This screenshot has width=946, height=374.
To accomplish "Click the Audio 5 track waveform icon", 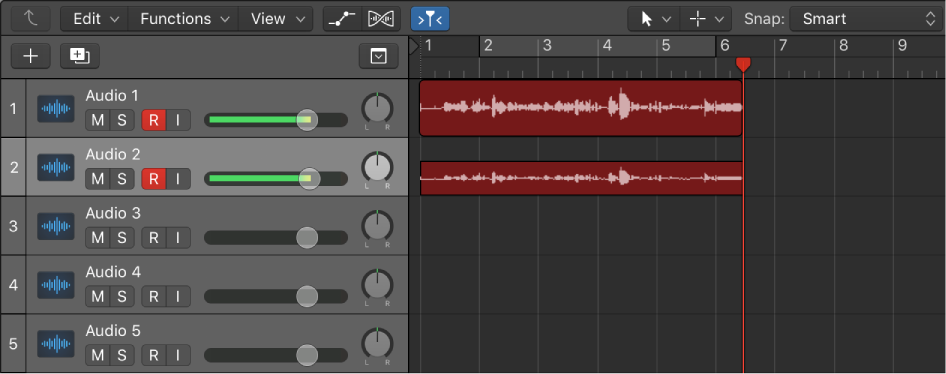I will pos(56,344).
